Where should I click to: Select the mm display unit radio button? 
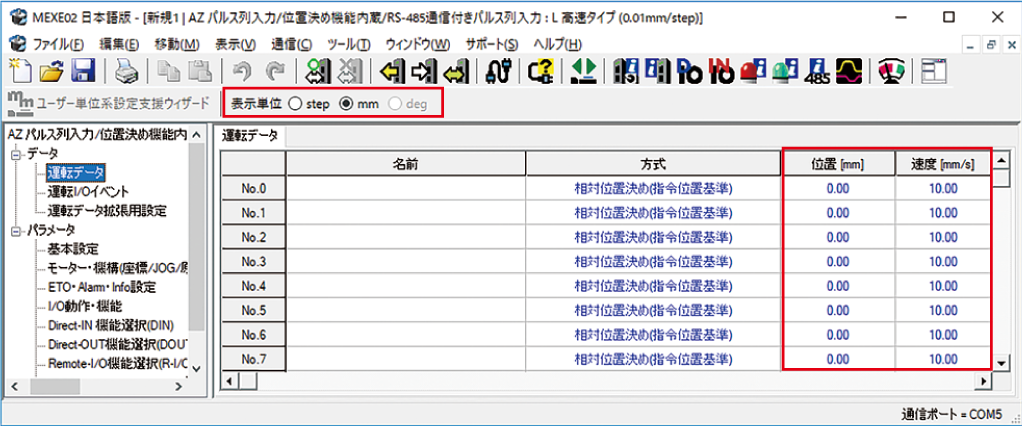point(347,103)
